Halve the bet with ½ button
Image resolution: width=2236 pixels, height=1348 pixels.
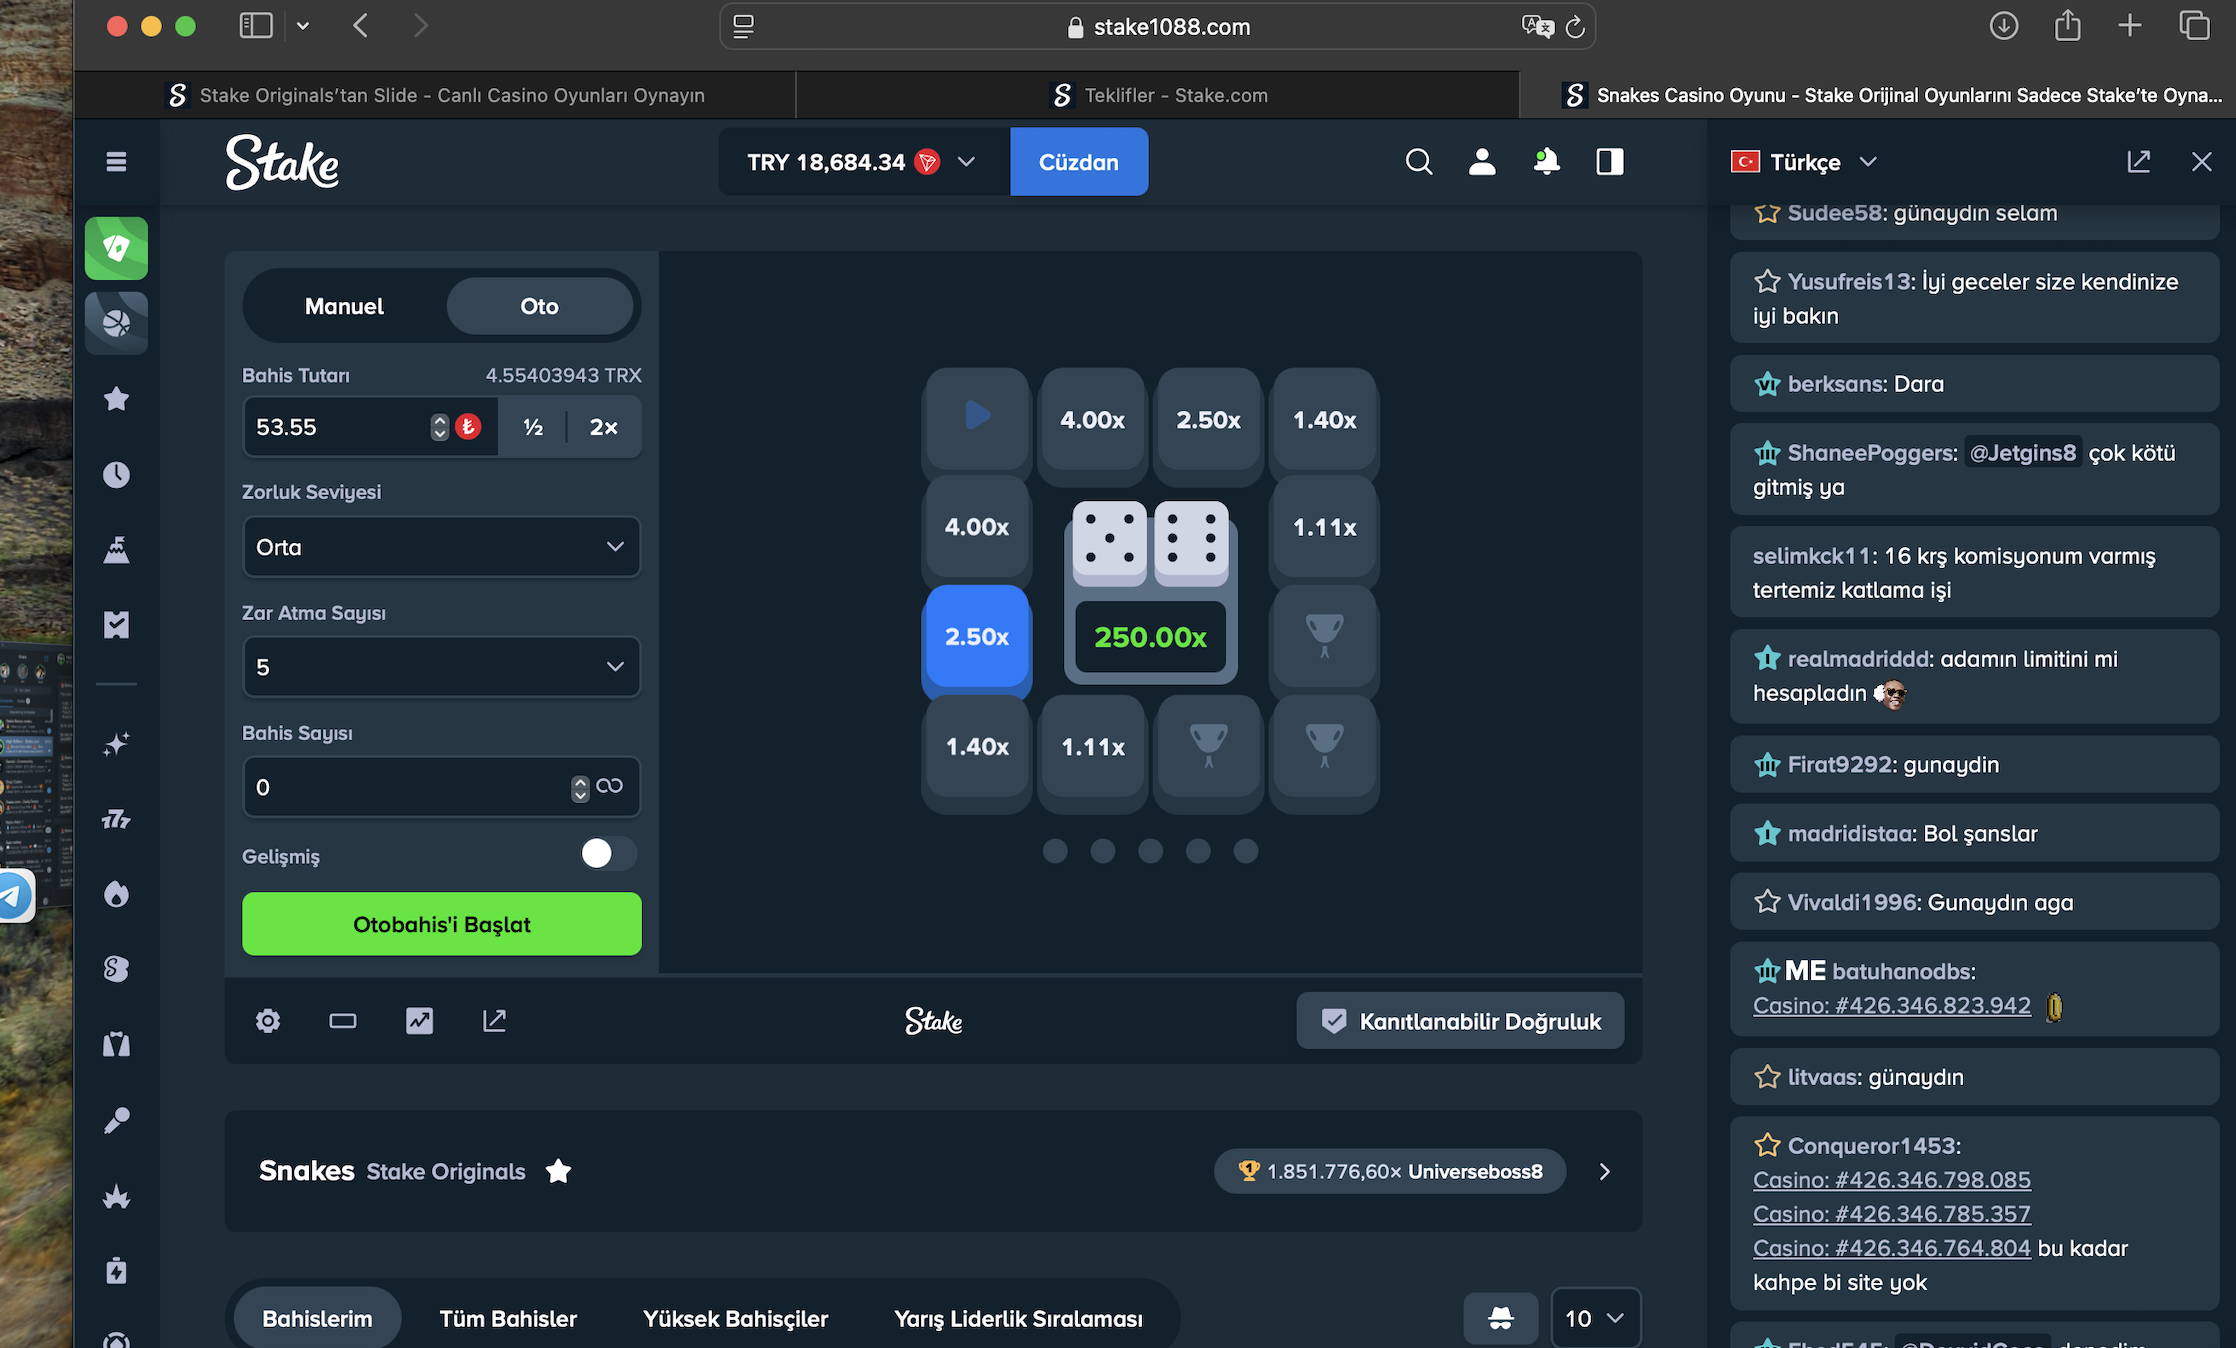click(x=533, y=427)
